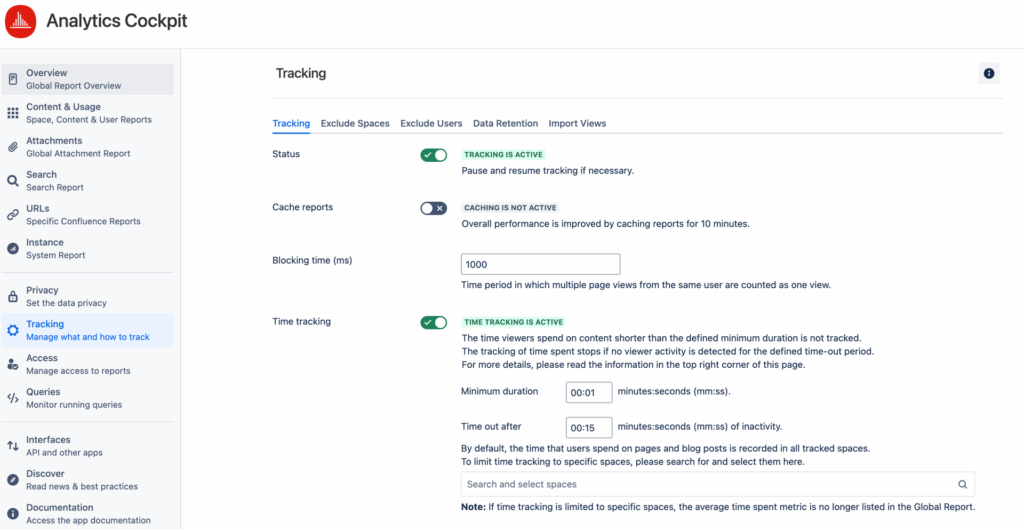
Task: Switch to the Exclude Spaces tab
Action: [x=355, y=123]
